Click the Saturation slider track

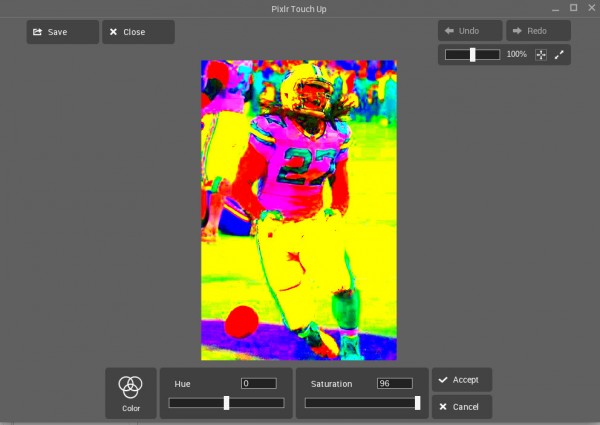[x=362, y=403]
